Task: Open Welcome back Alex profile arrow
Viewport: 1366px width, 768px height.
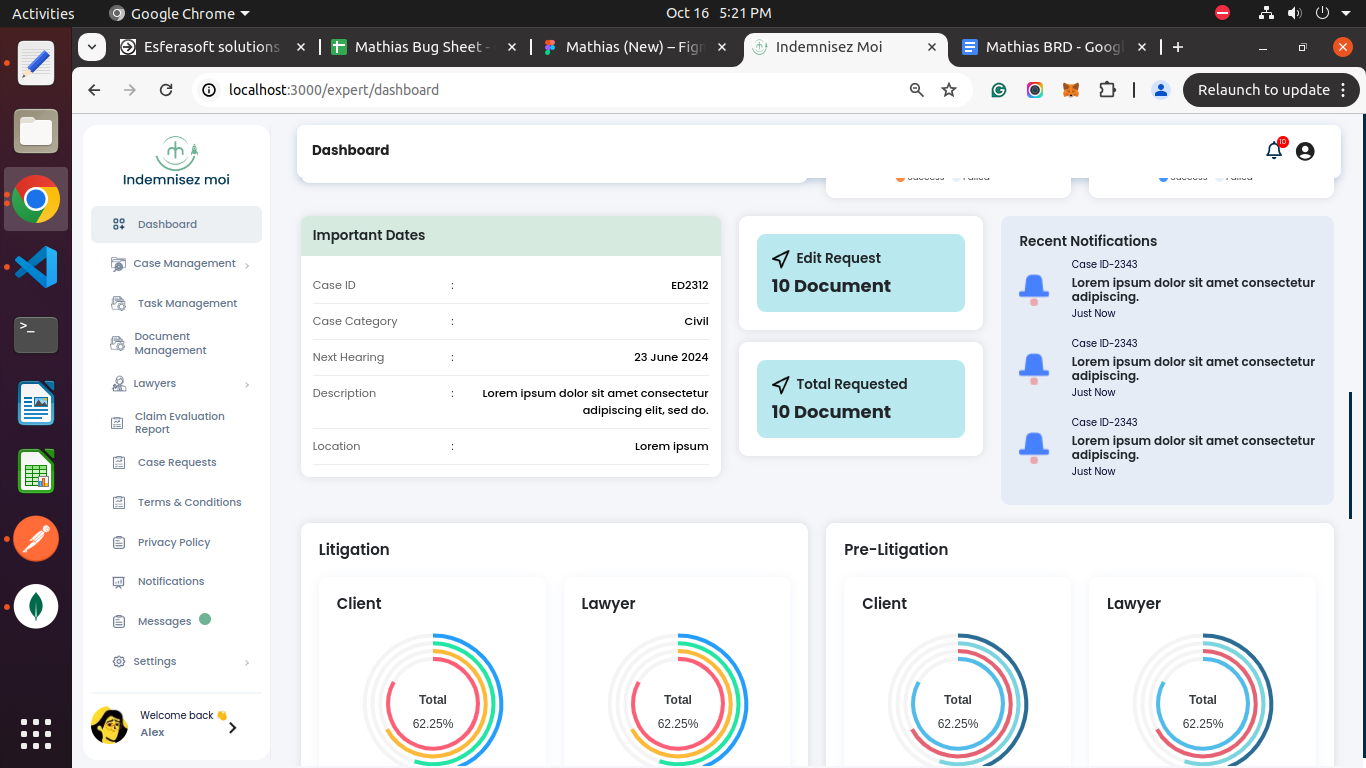Action: (x=232, y=727)
